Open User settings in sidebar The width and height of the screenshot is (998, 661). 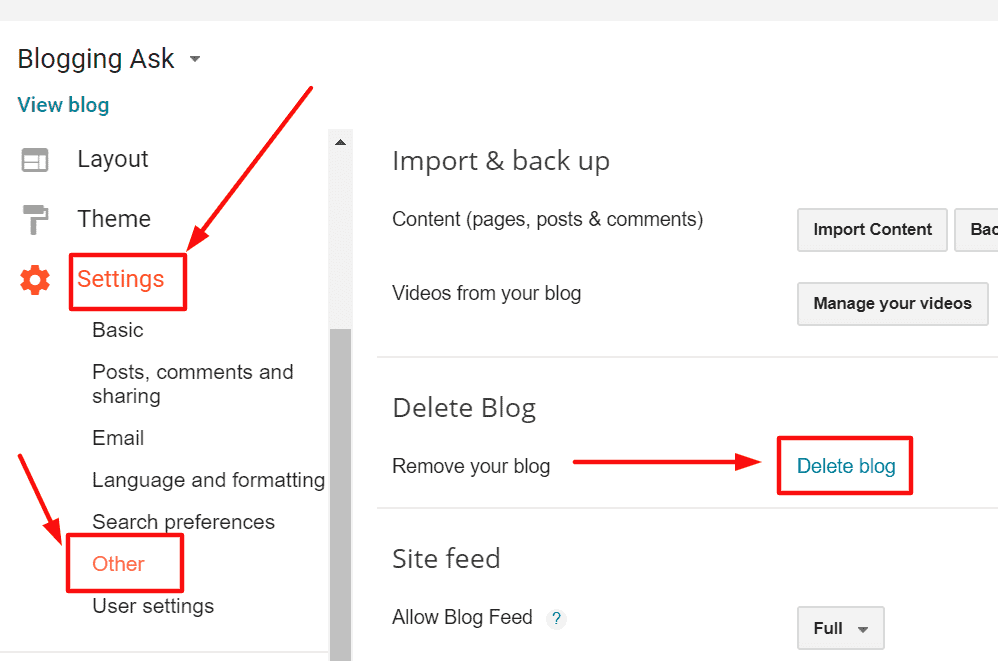(153, 606)
